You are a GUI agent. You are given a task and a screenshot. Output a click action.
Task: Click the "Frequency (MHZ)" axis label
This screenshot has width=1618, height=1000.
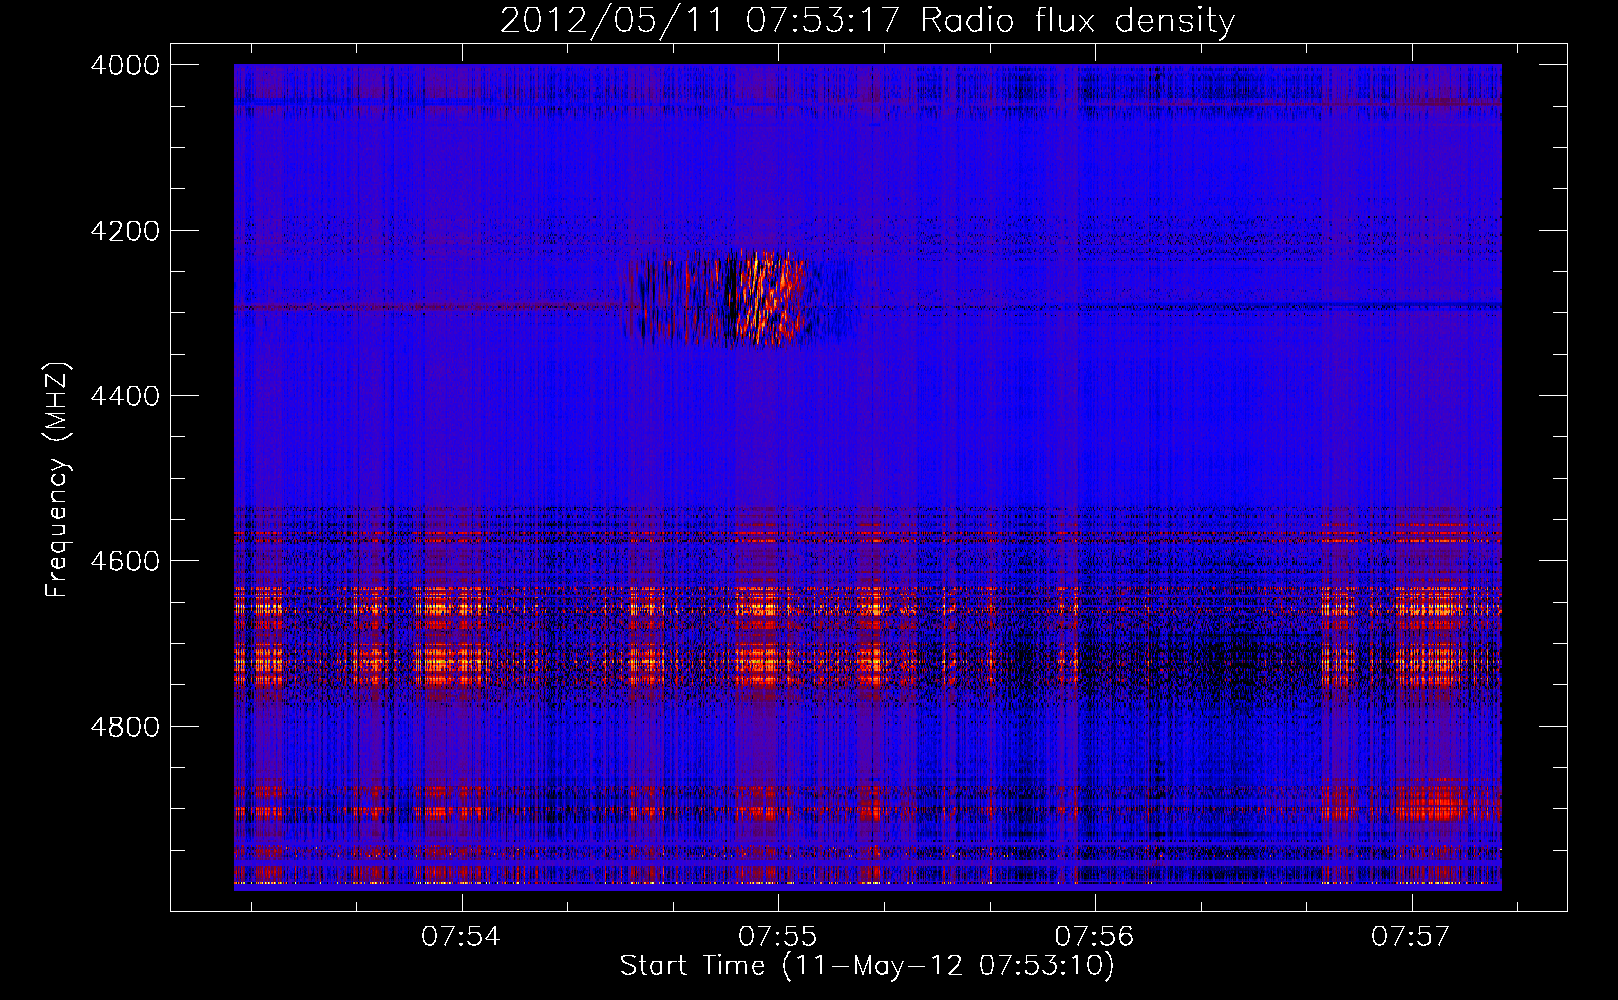tap(58, 480)
